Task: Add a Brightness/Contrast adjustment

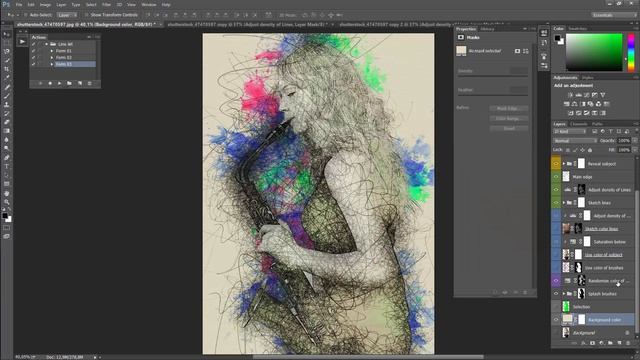Action: tap(570, 95)
